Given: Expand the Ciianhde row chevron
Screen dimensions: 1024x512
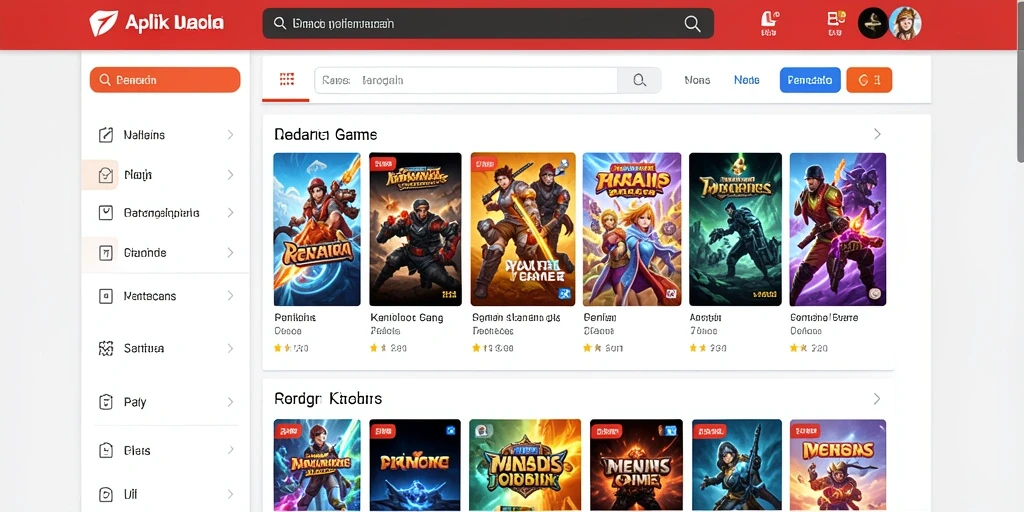Looking at the screenshot, I should tap(230, 253).
